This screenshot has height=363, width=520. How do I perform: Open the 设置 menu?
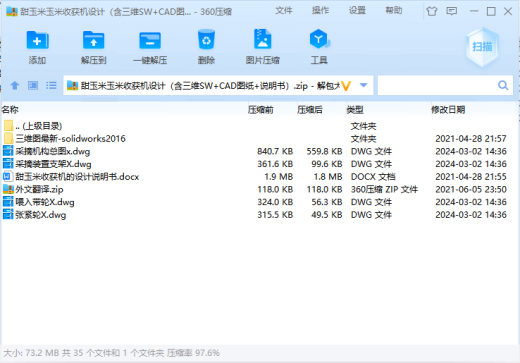click(x=357, y=11)
